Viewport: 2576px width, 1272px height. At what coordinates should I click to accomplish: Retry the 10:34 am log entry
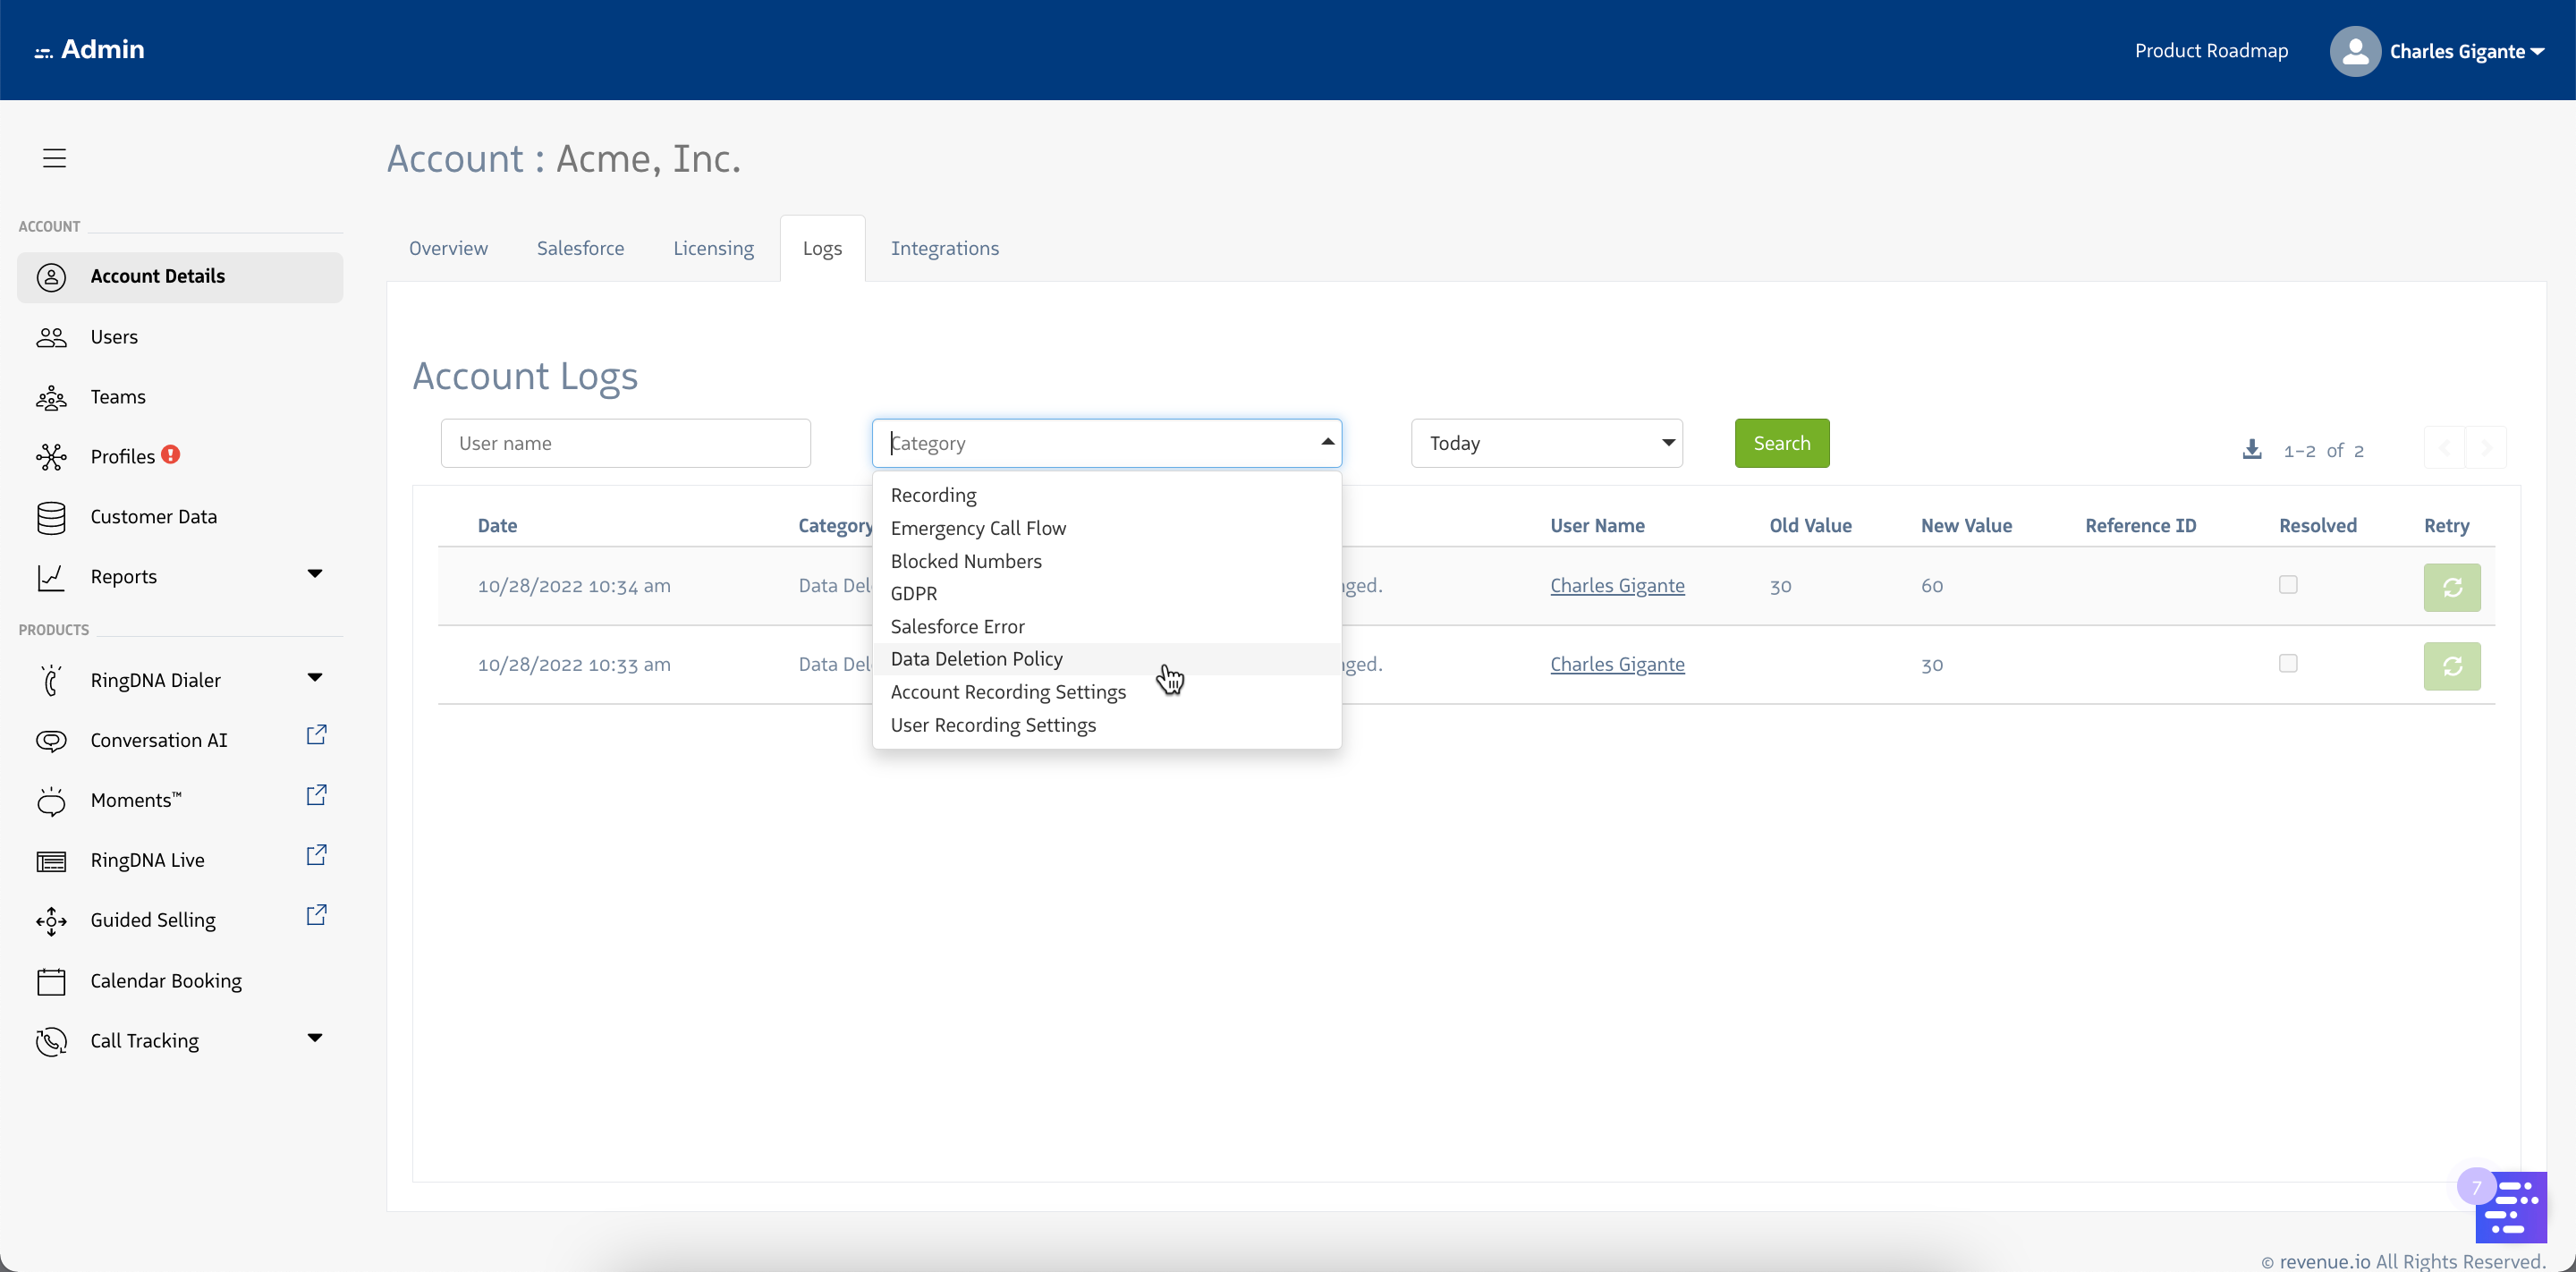click(x=2452, y=587)
